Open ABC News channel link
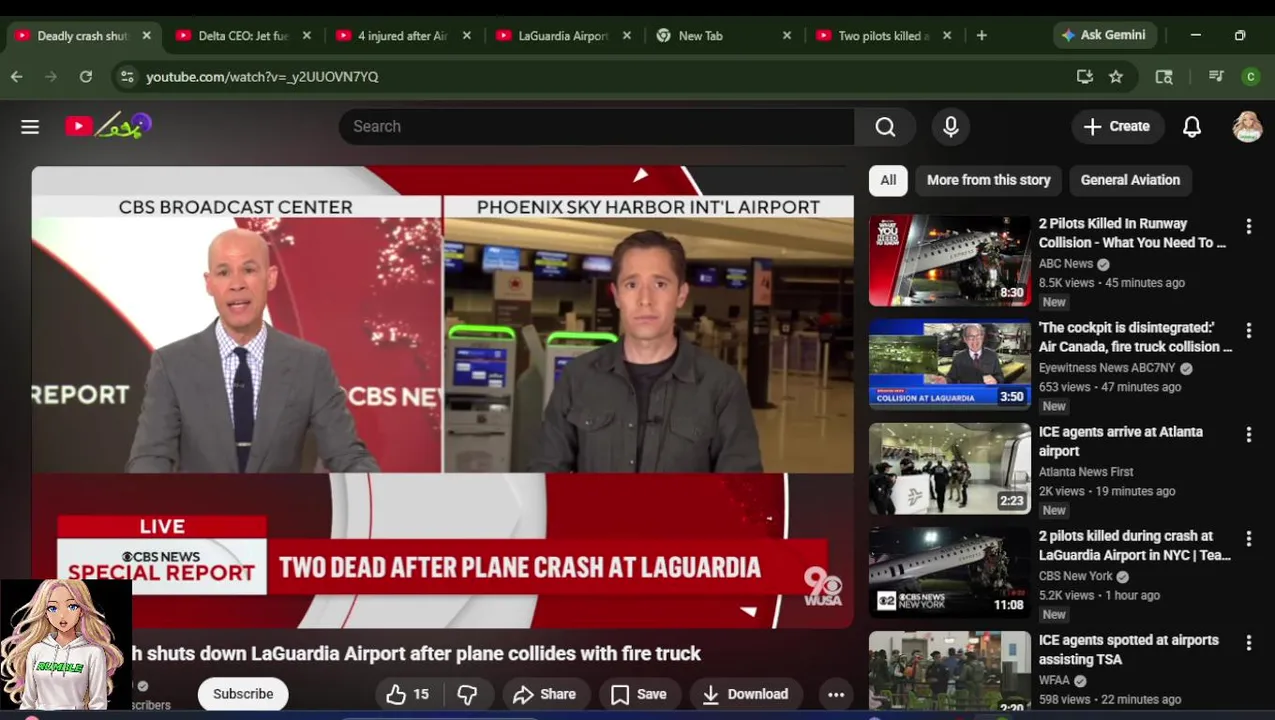Image resolution: width=1275 pixels, height=720 pixels. [x=1066, y=264]
